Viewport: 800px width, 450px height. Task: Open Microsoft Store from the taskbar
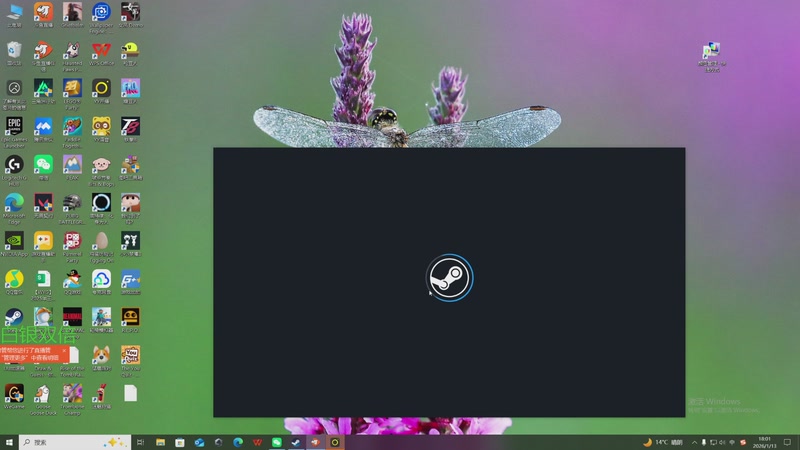click(x=180, y=442)
